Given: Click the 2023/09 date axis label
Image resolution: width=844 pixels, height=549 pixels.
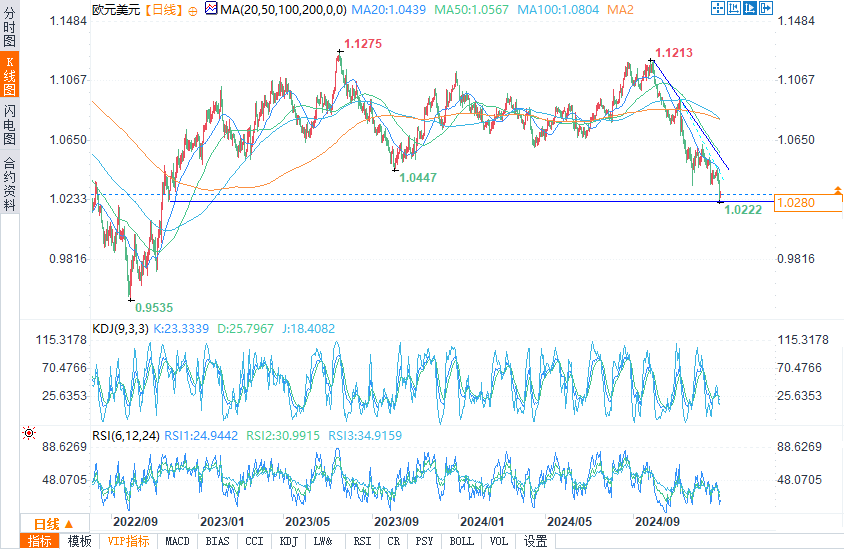Looking at the screenshot, I should [x=396, y=522].
